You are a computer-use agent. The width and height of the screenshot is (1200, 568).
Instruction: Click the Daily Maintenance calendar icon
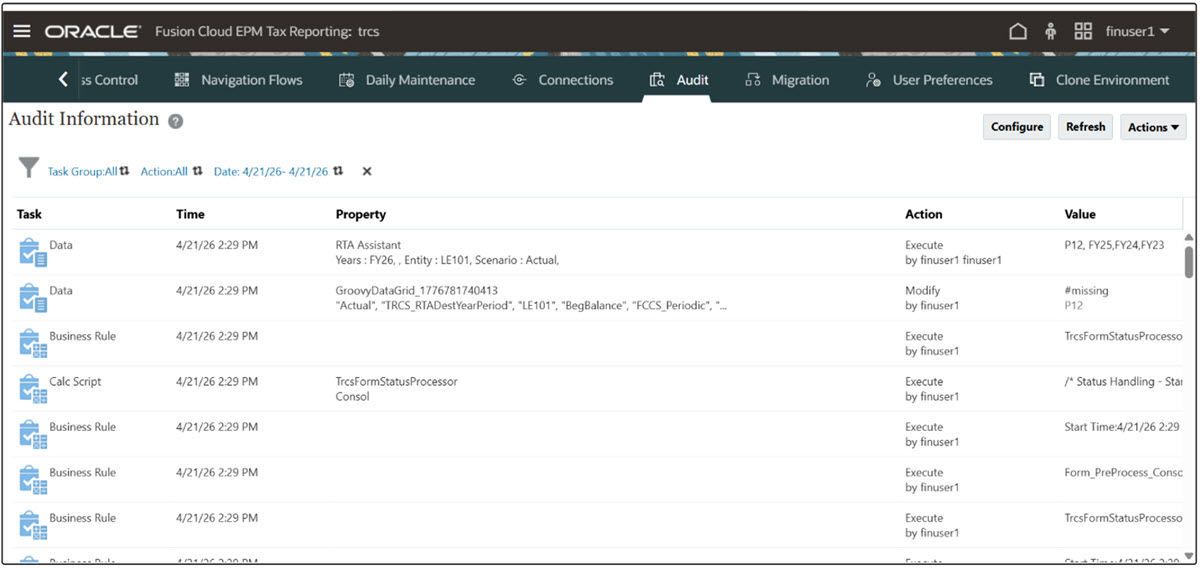(346, 80)
